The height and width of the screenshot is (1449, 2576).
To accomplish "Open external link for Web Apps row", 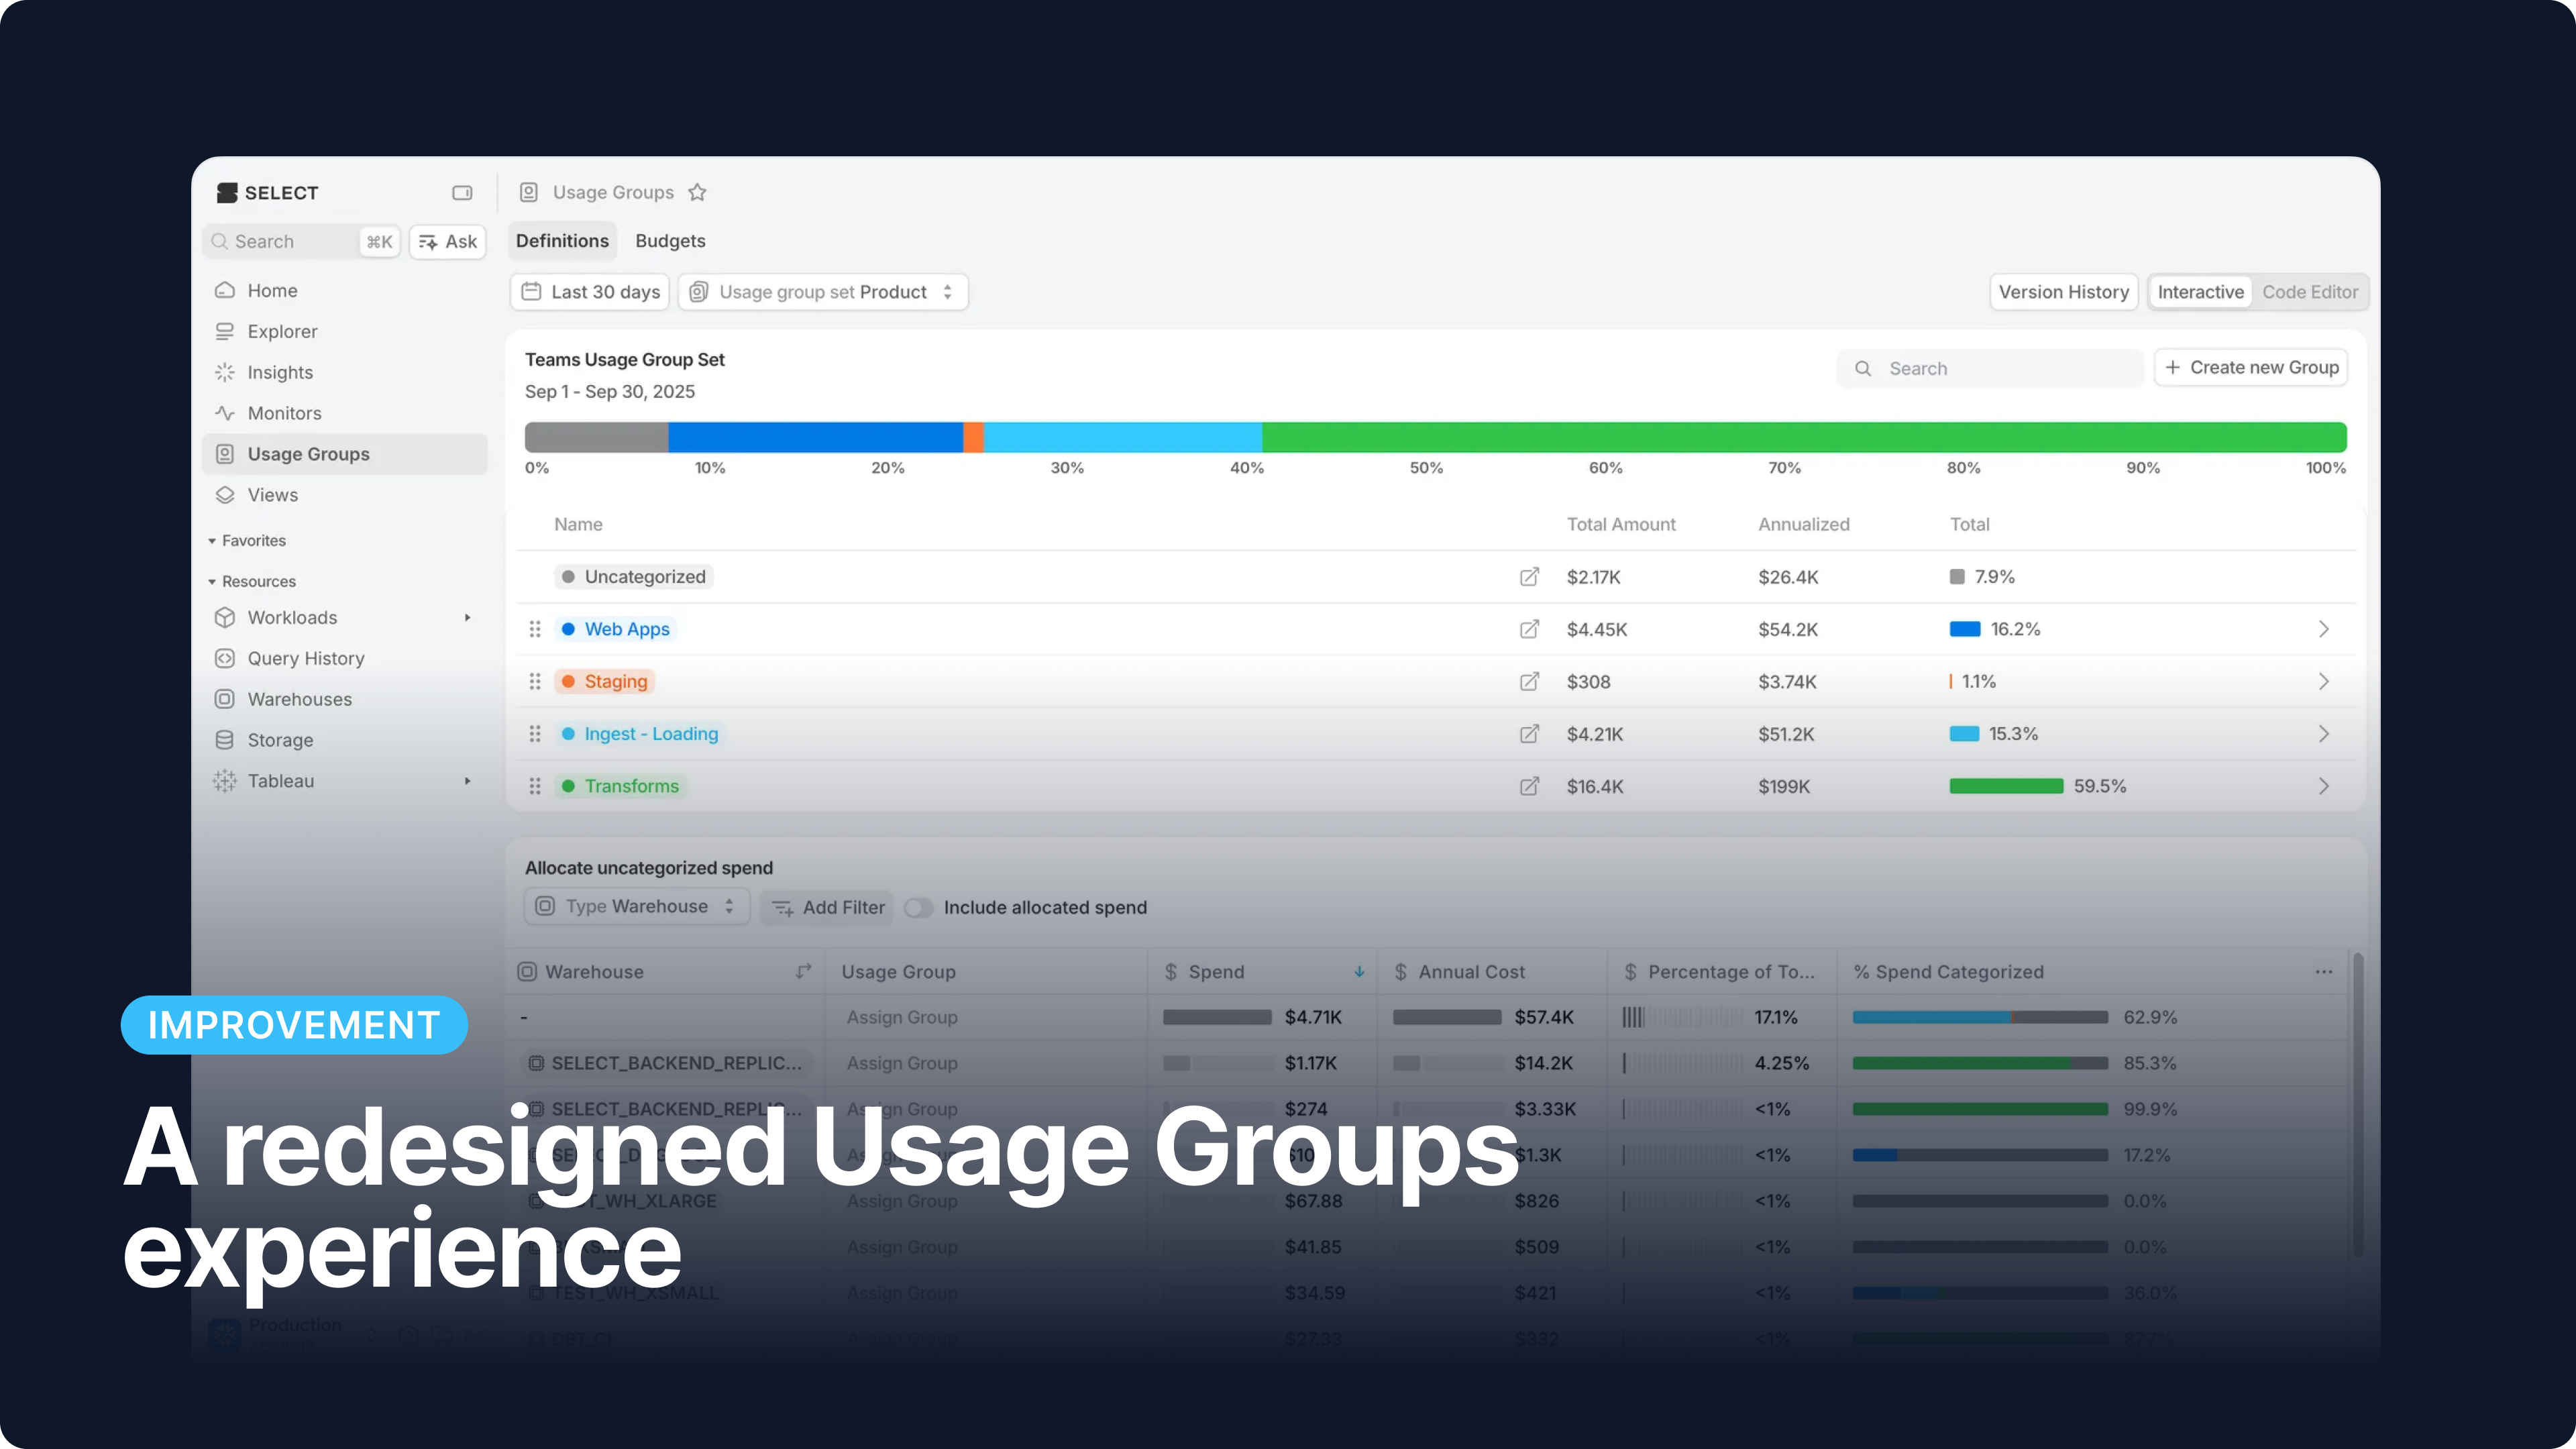I will pos(1529,629).
